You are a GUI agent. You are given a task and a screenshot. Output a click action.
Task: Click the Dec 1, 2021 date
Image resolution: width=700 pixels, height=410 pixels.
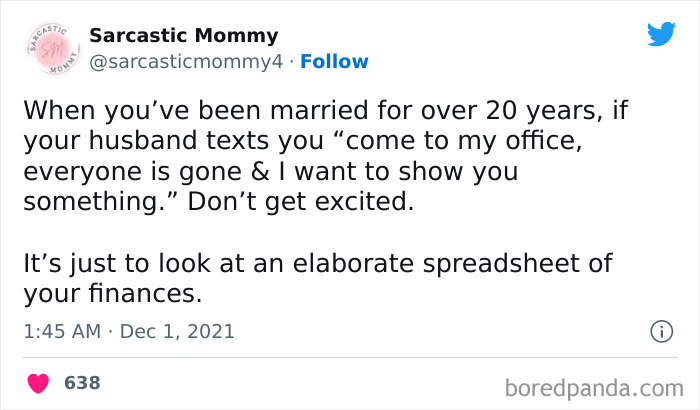(x=177, y=331)
